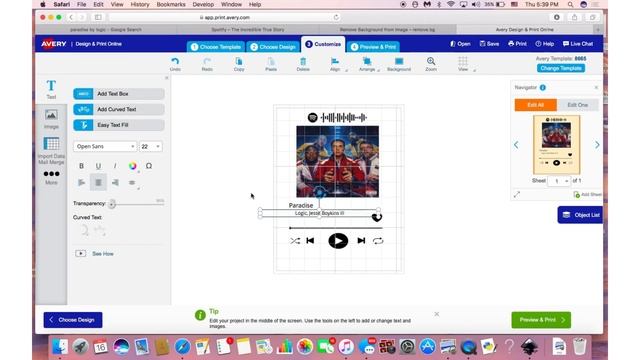640x360 pixels.
Task: Click the Safari address bar
Action: [224, 17]
